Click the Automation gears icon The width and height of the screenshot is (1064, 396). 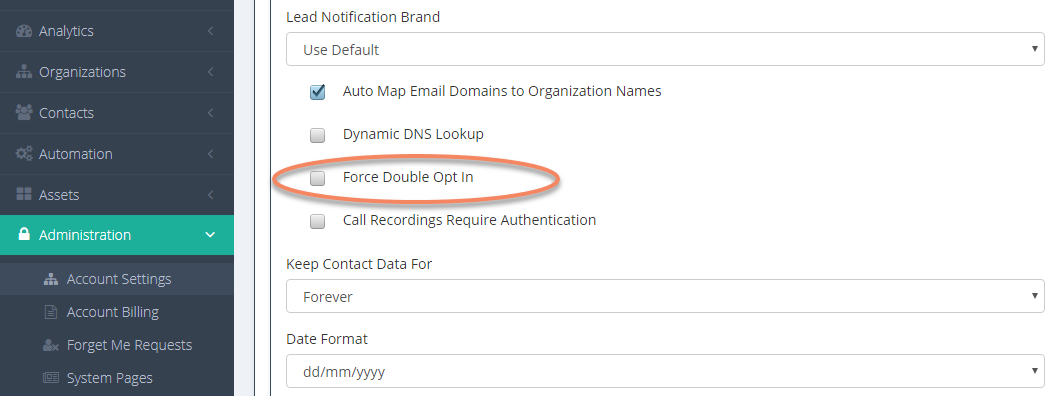(24, 154)
